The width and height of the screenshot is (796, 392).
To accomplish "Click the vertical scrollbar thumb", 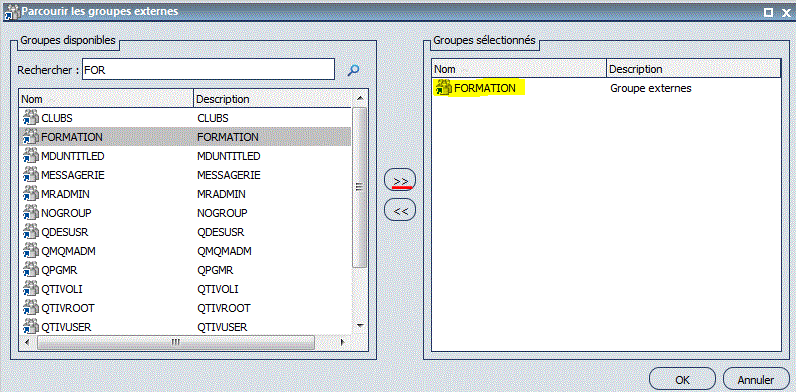I will (360, 187).
